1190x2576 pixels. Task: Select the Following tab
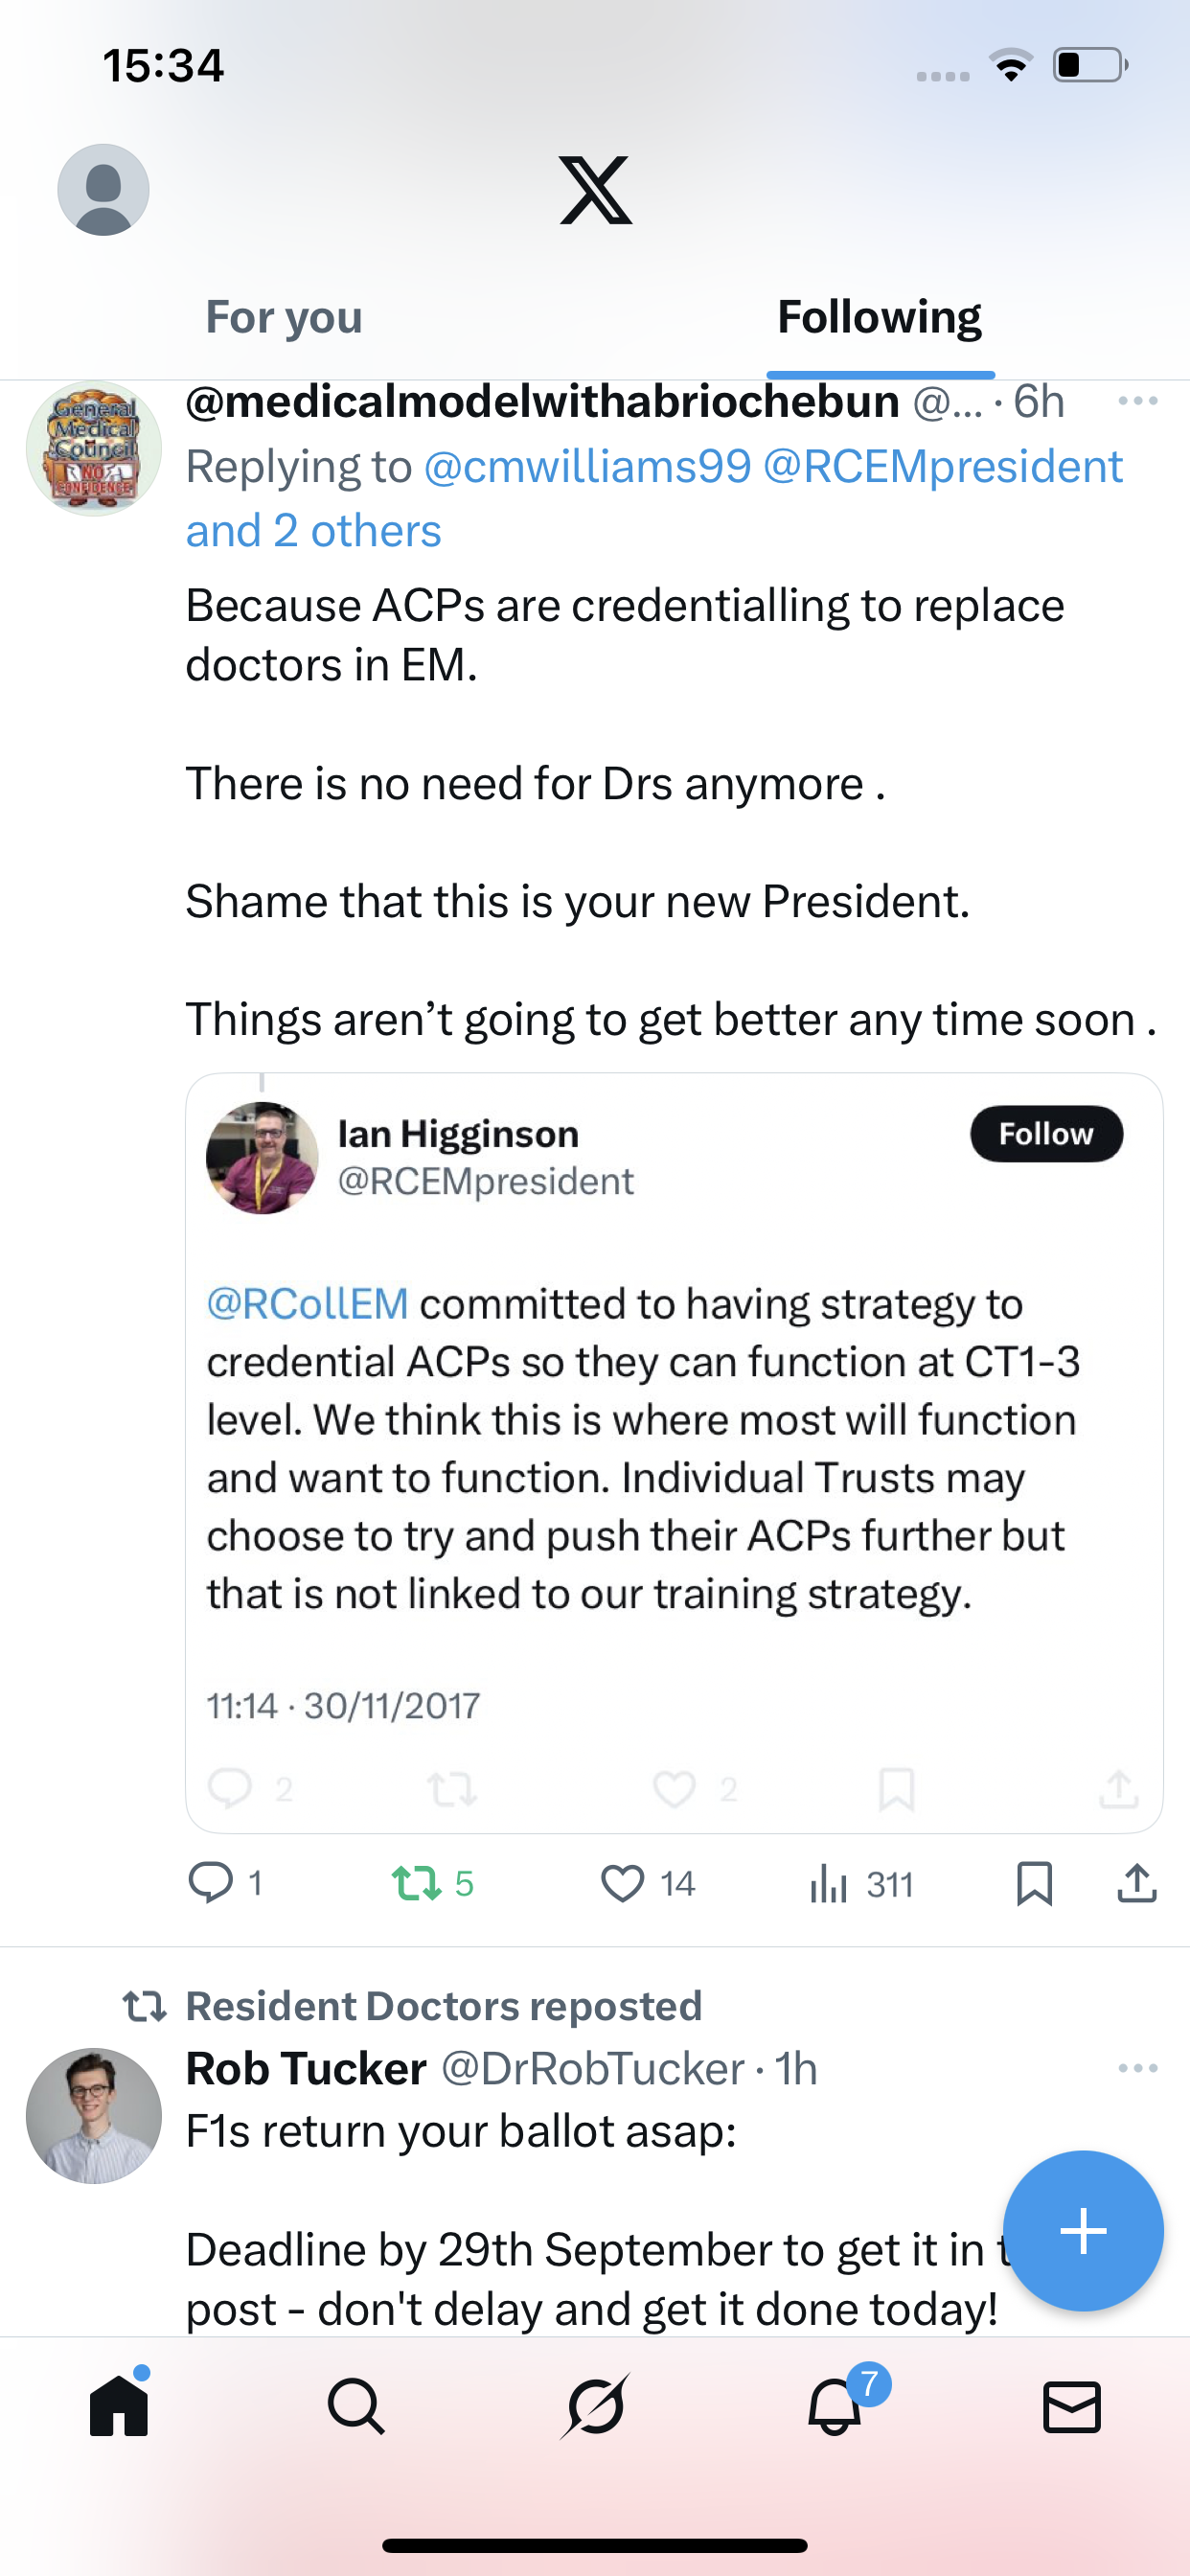(879, 318)
